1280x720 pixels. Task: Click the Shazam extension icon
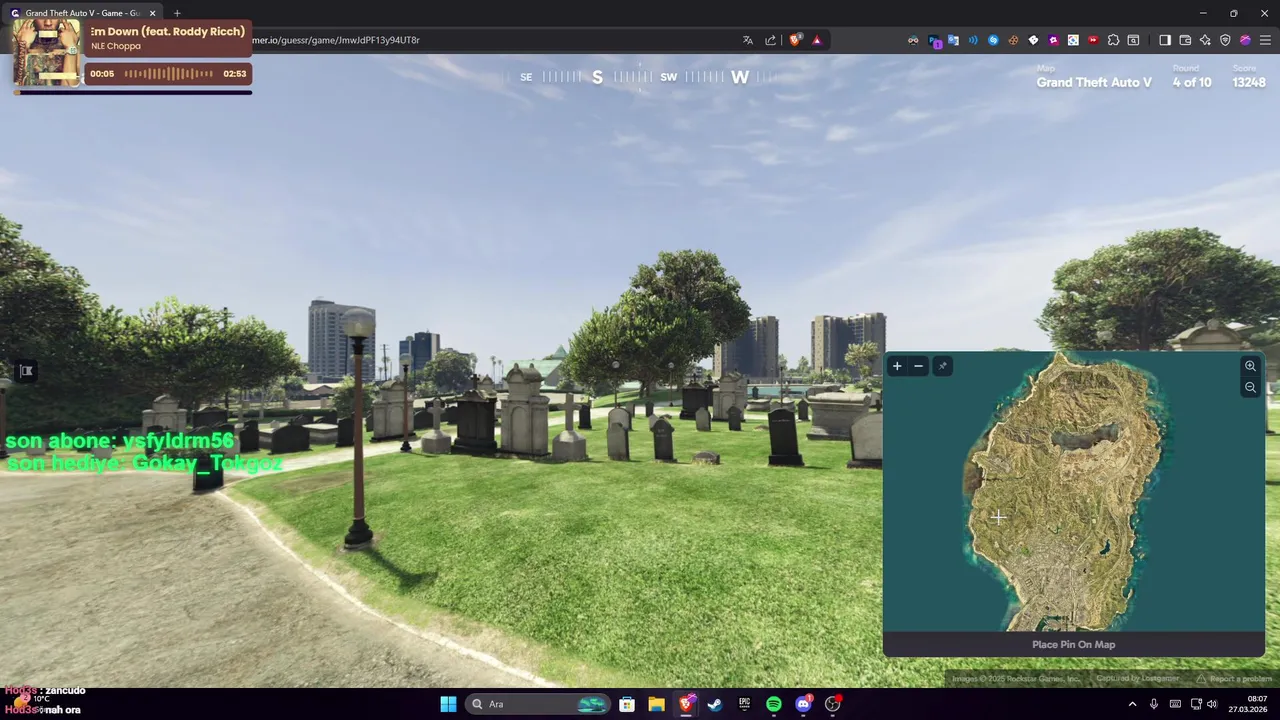pyautogui.click(x=993, y=40)
